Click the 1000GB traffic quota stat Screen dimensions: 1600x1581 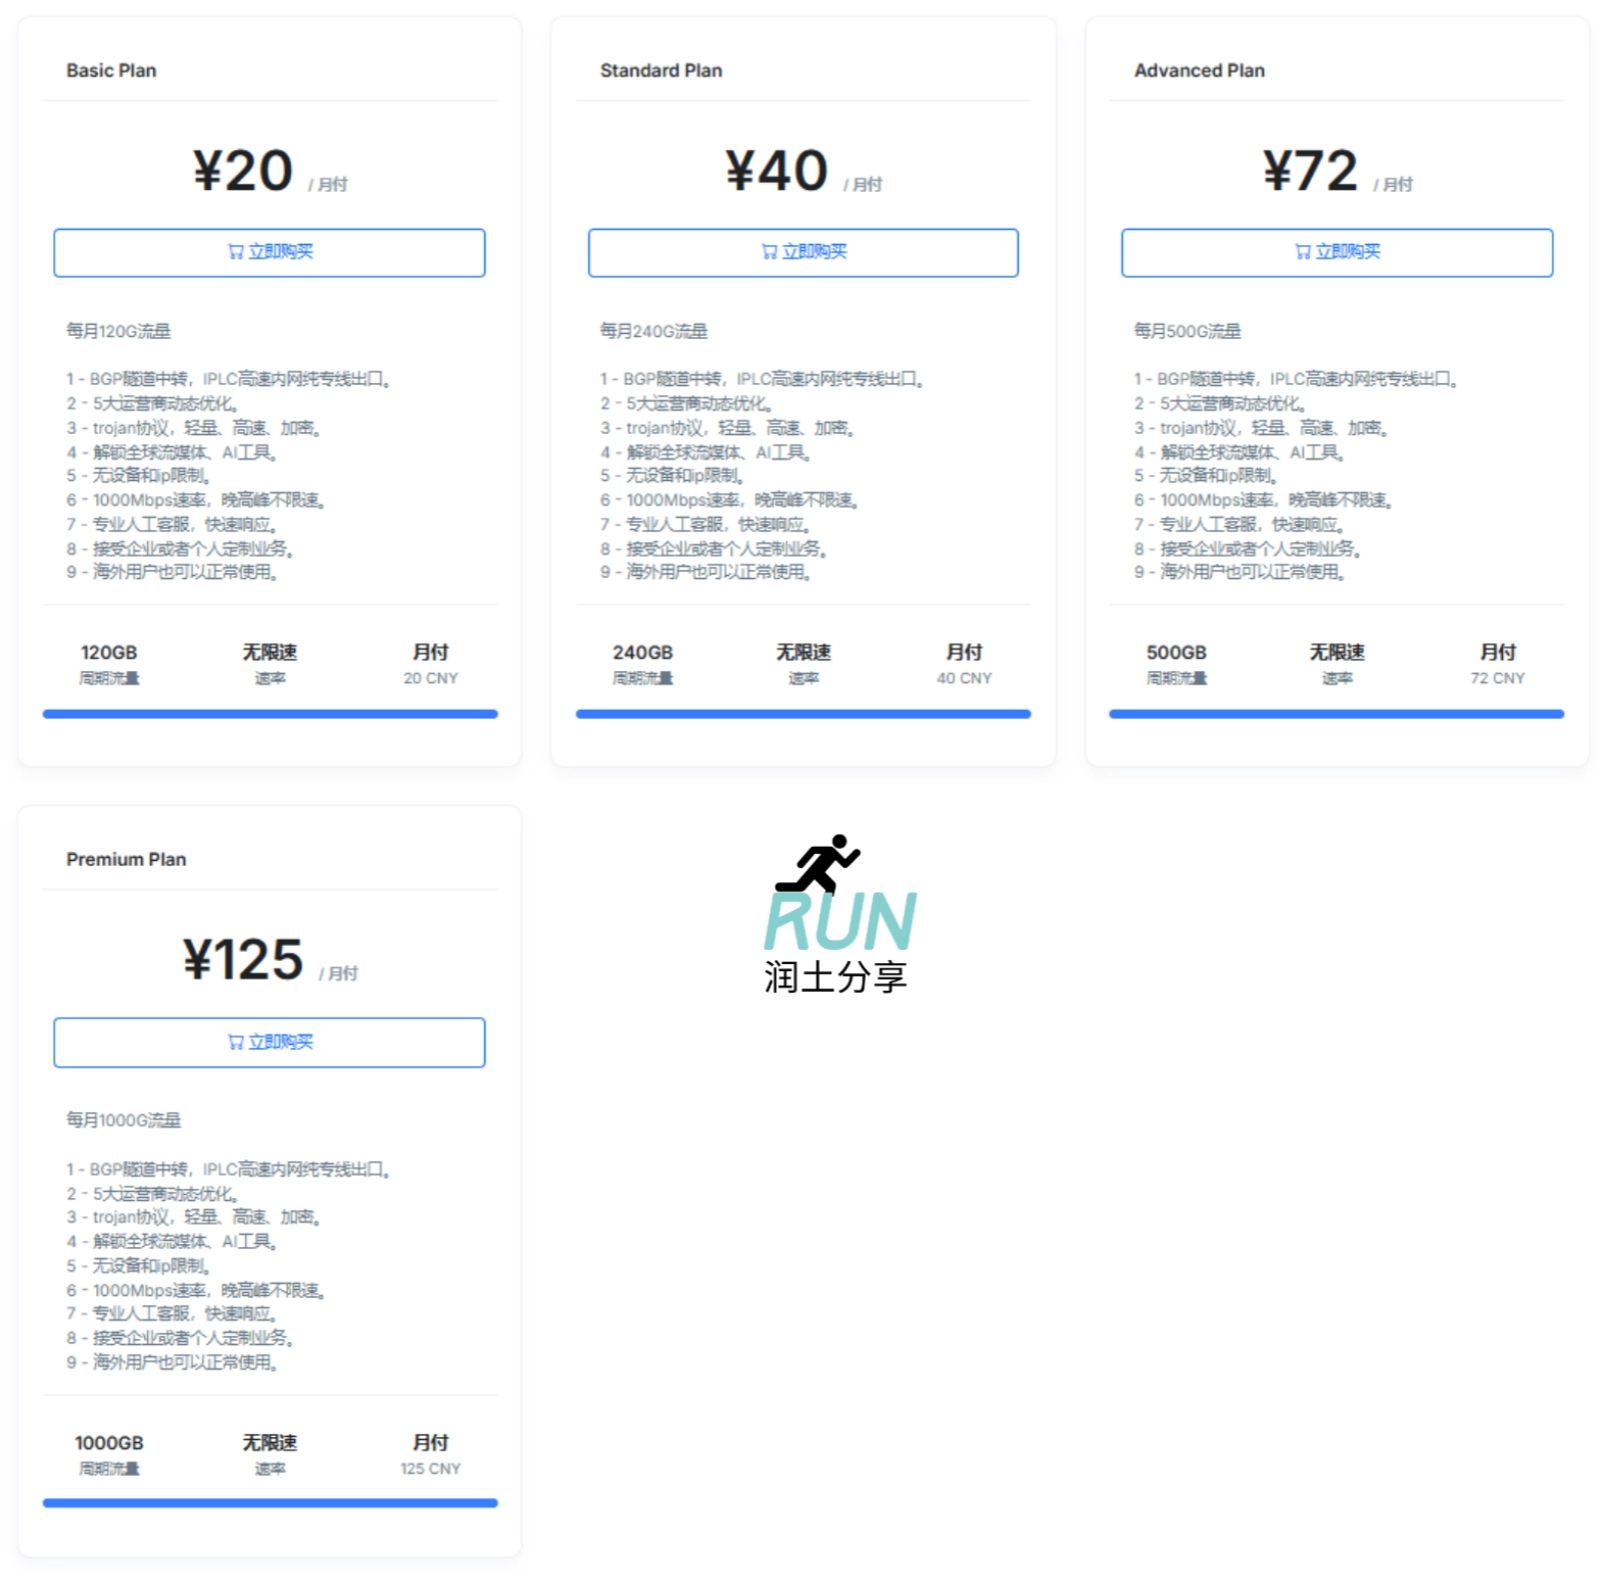pos(109,1443)
